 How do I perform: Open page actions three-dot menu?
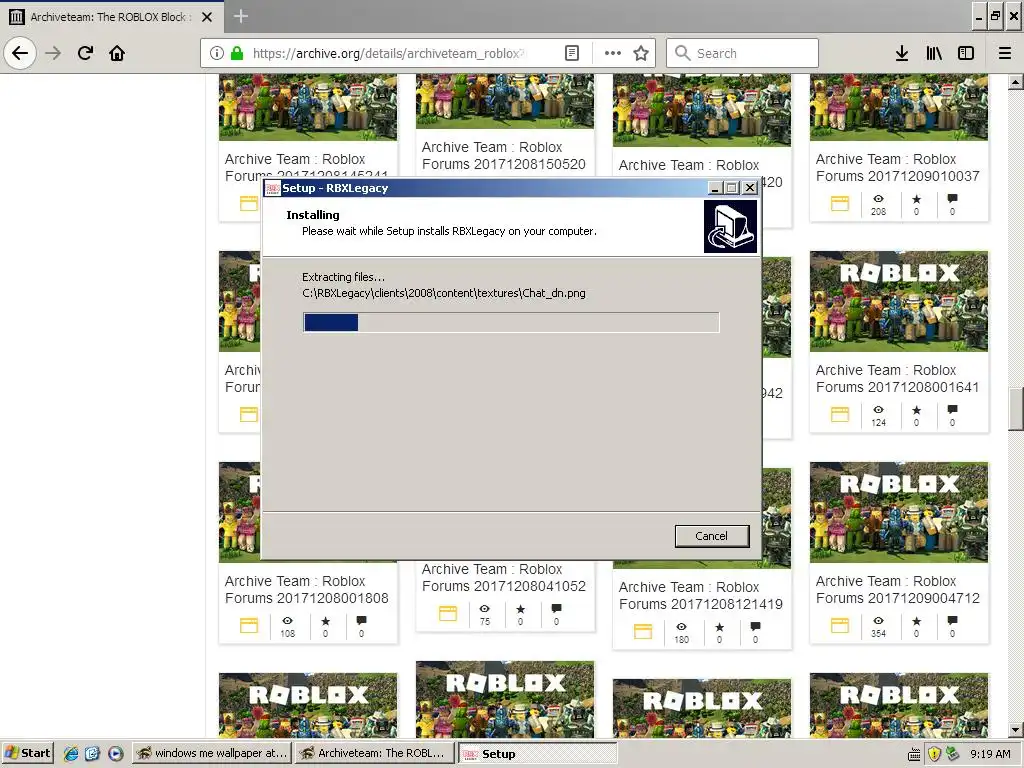(612, 53)
